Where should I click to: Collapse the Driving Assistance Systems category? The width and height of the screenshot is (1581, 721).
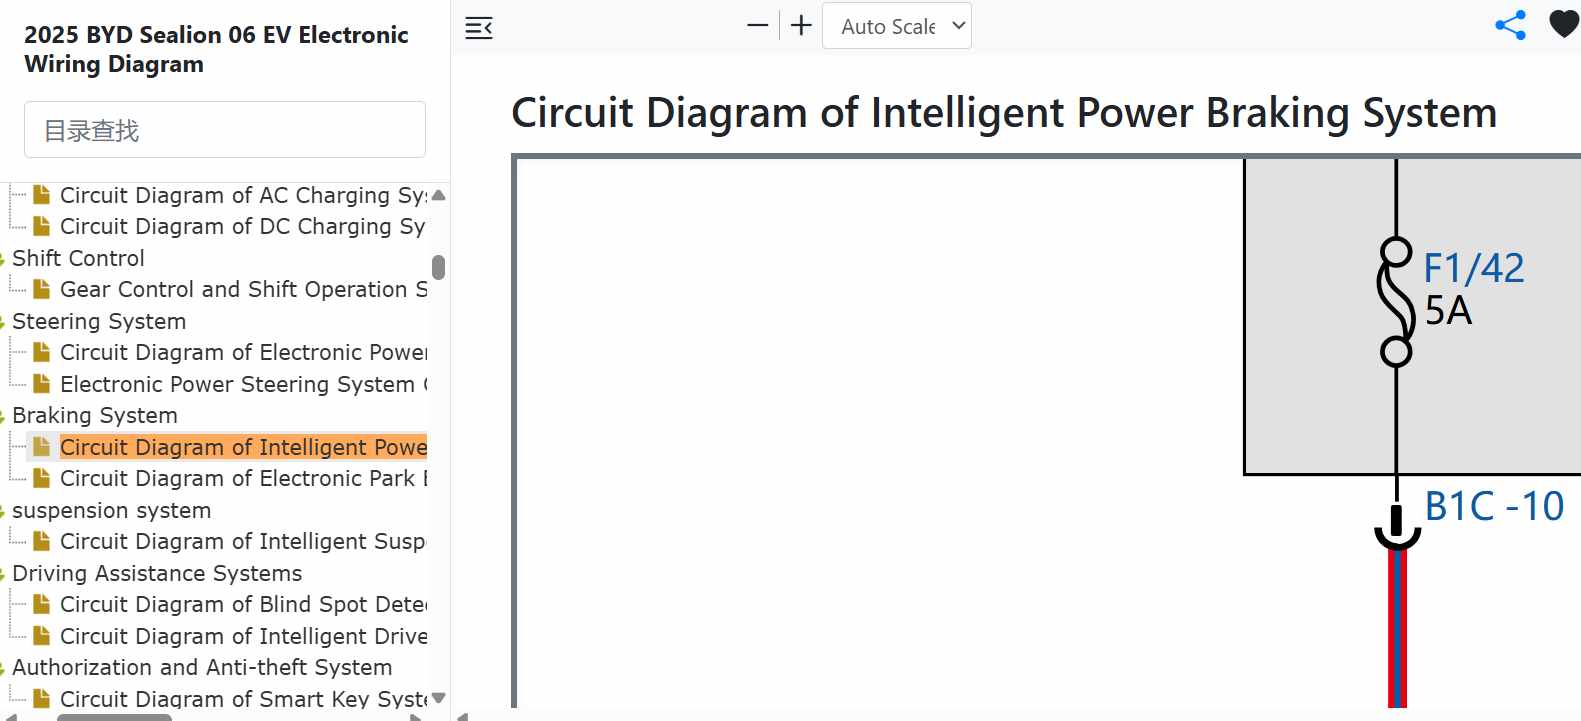[157, 573]
